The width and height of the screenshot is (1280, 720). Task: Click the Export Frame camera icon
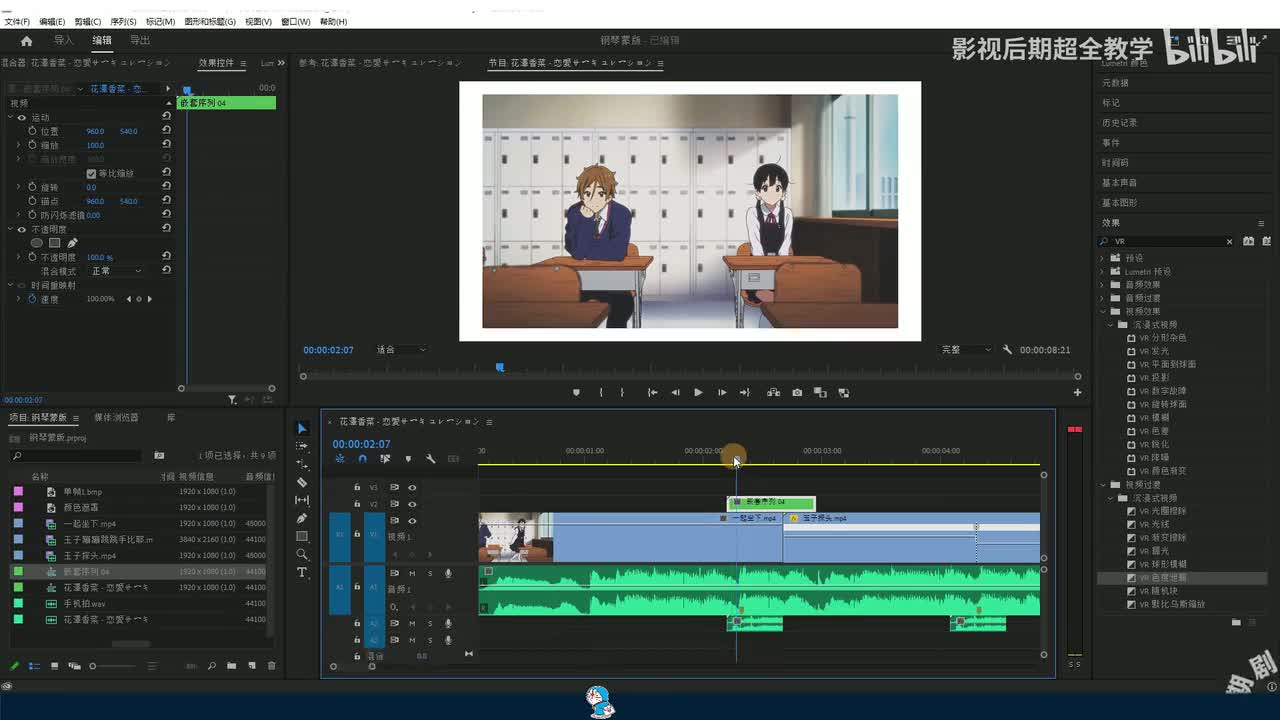click(797, 393)
